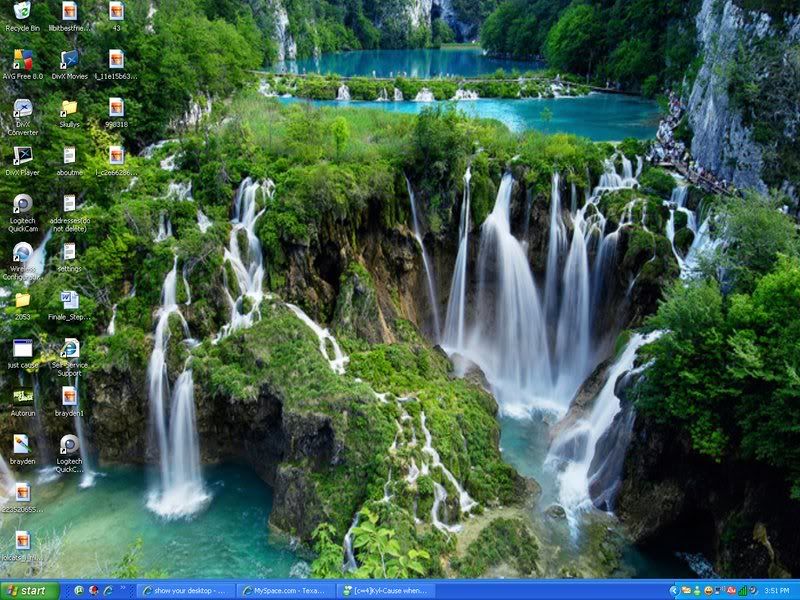This screenshot has height=600, width=800.
Task: Click the Autorun desktop icon
Action: coord(22,397)
